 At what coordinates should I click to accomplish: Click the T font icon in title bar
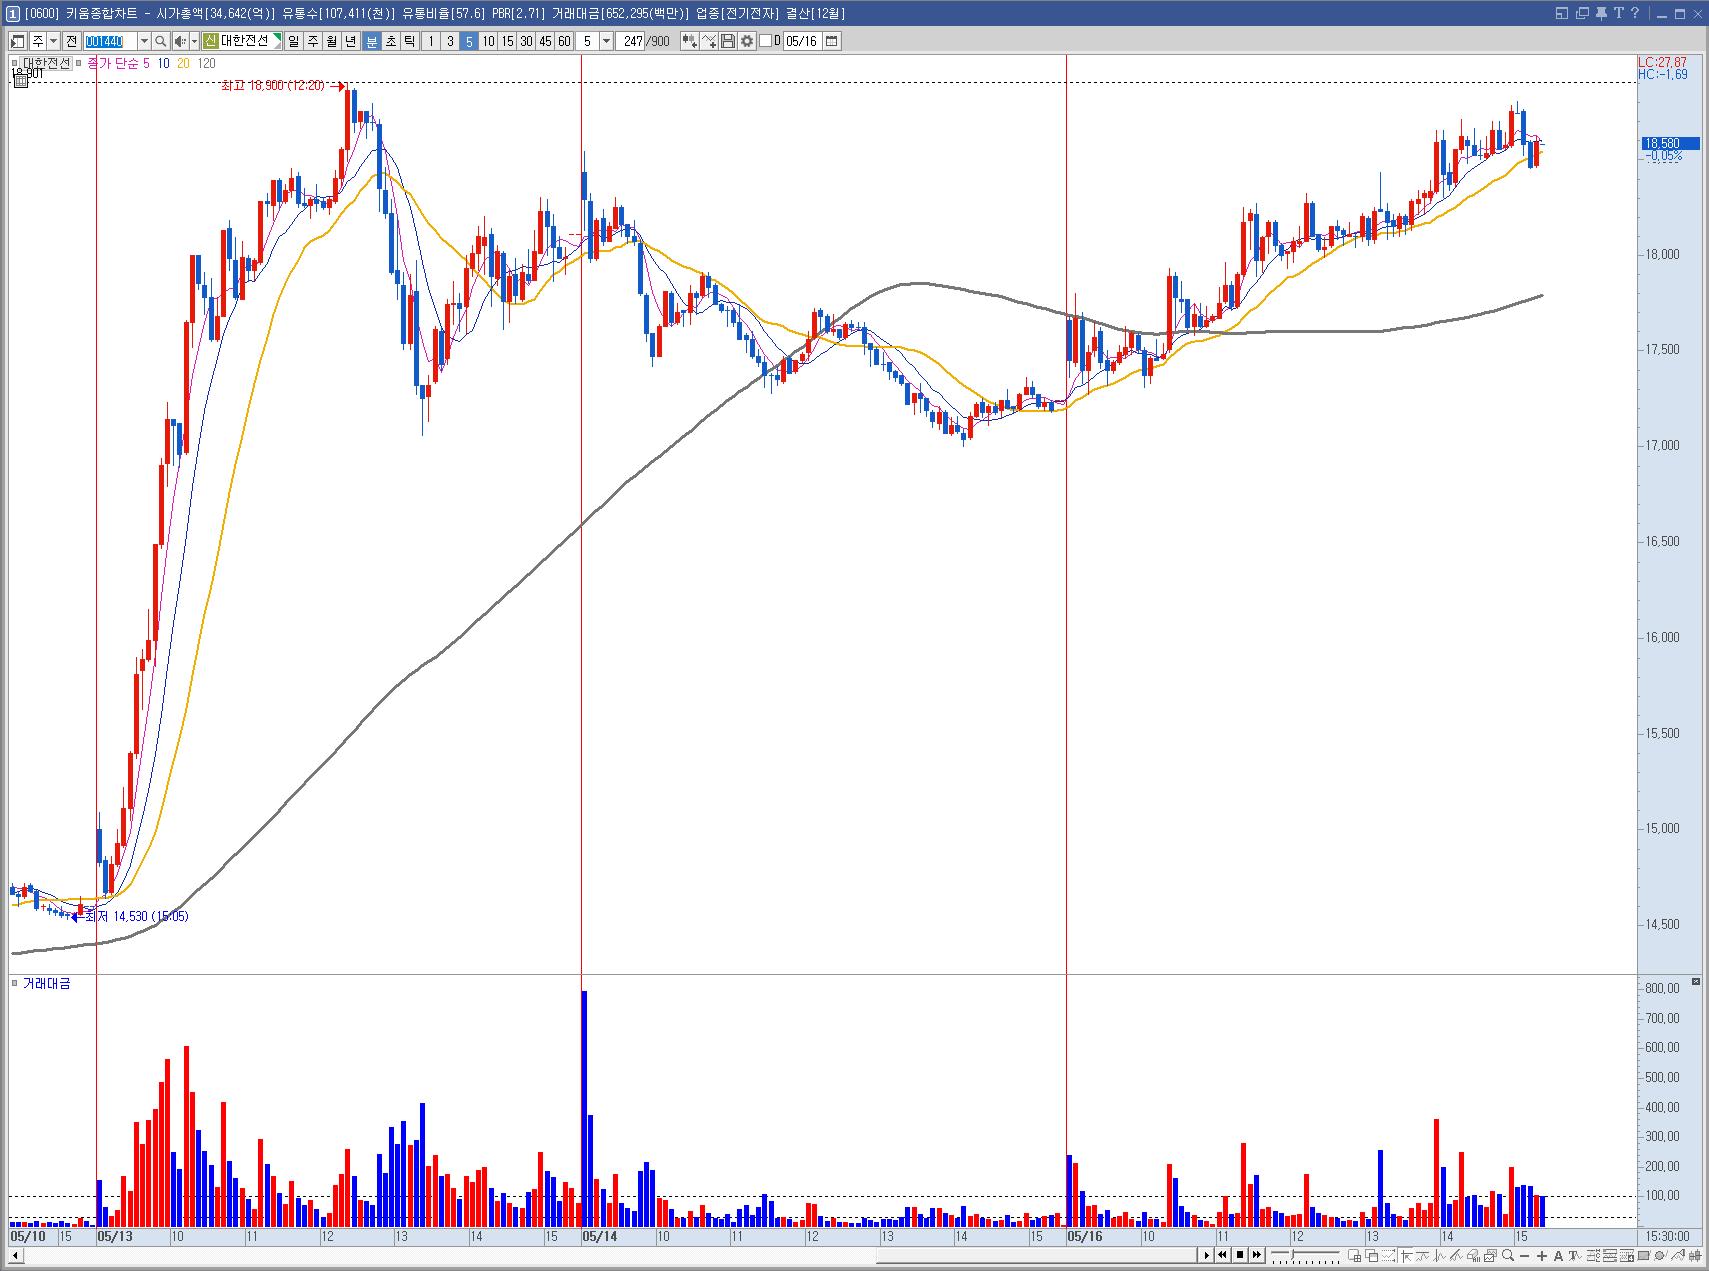pyautogui.click(x=1617, y=13)
